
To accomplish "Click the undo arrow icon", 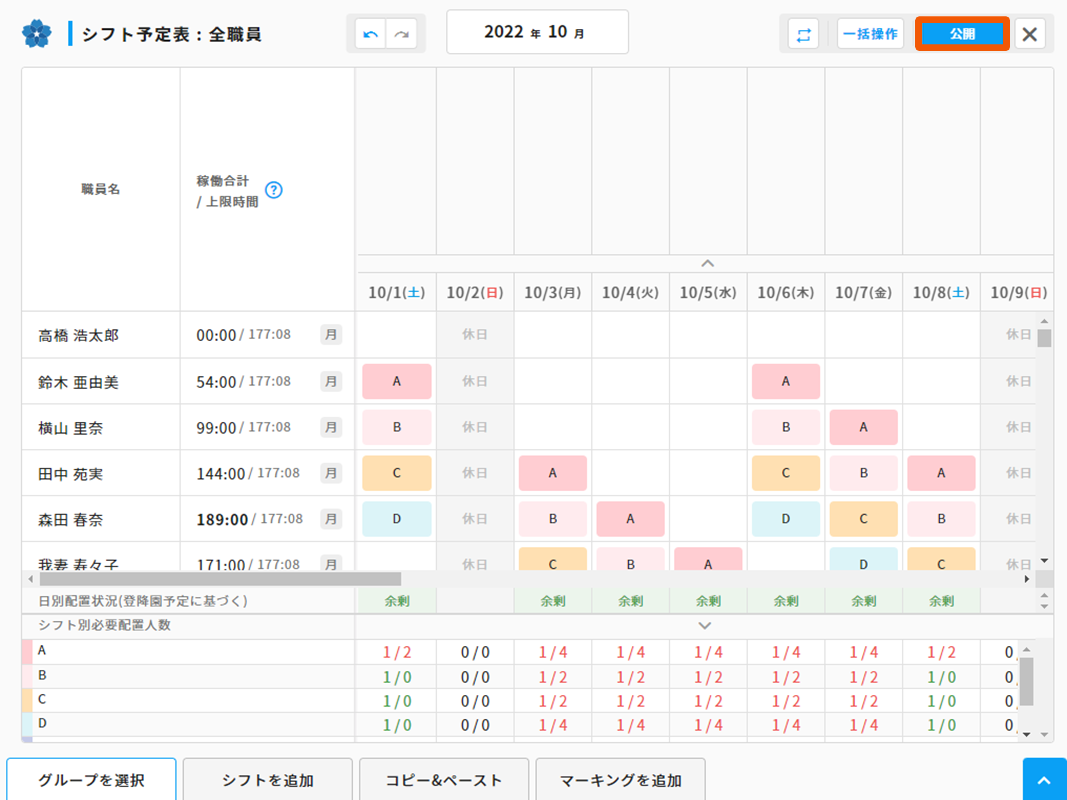I will [x=371, y=34].
